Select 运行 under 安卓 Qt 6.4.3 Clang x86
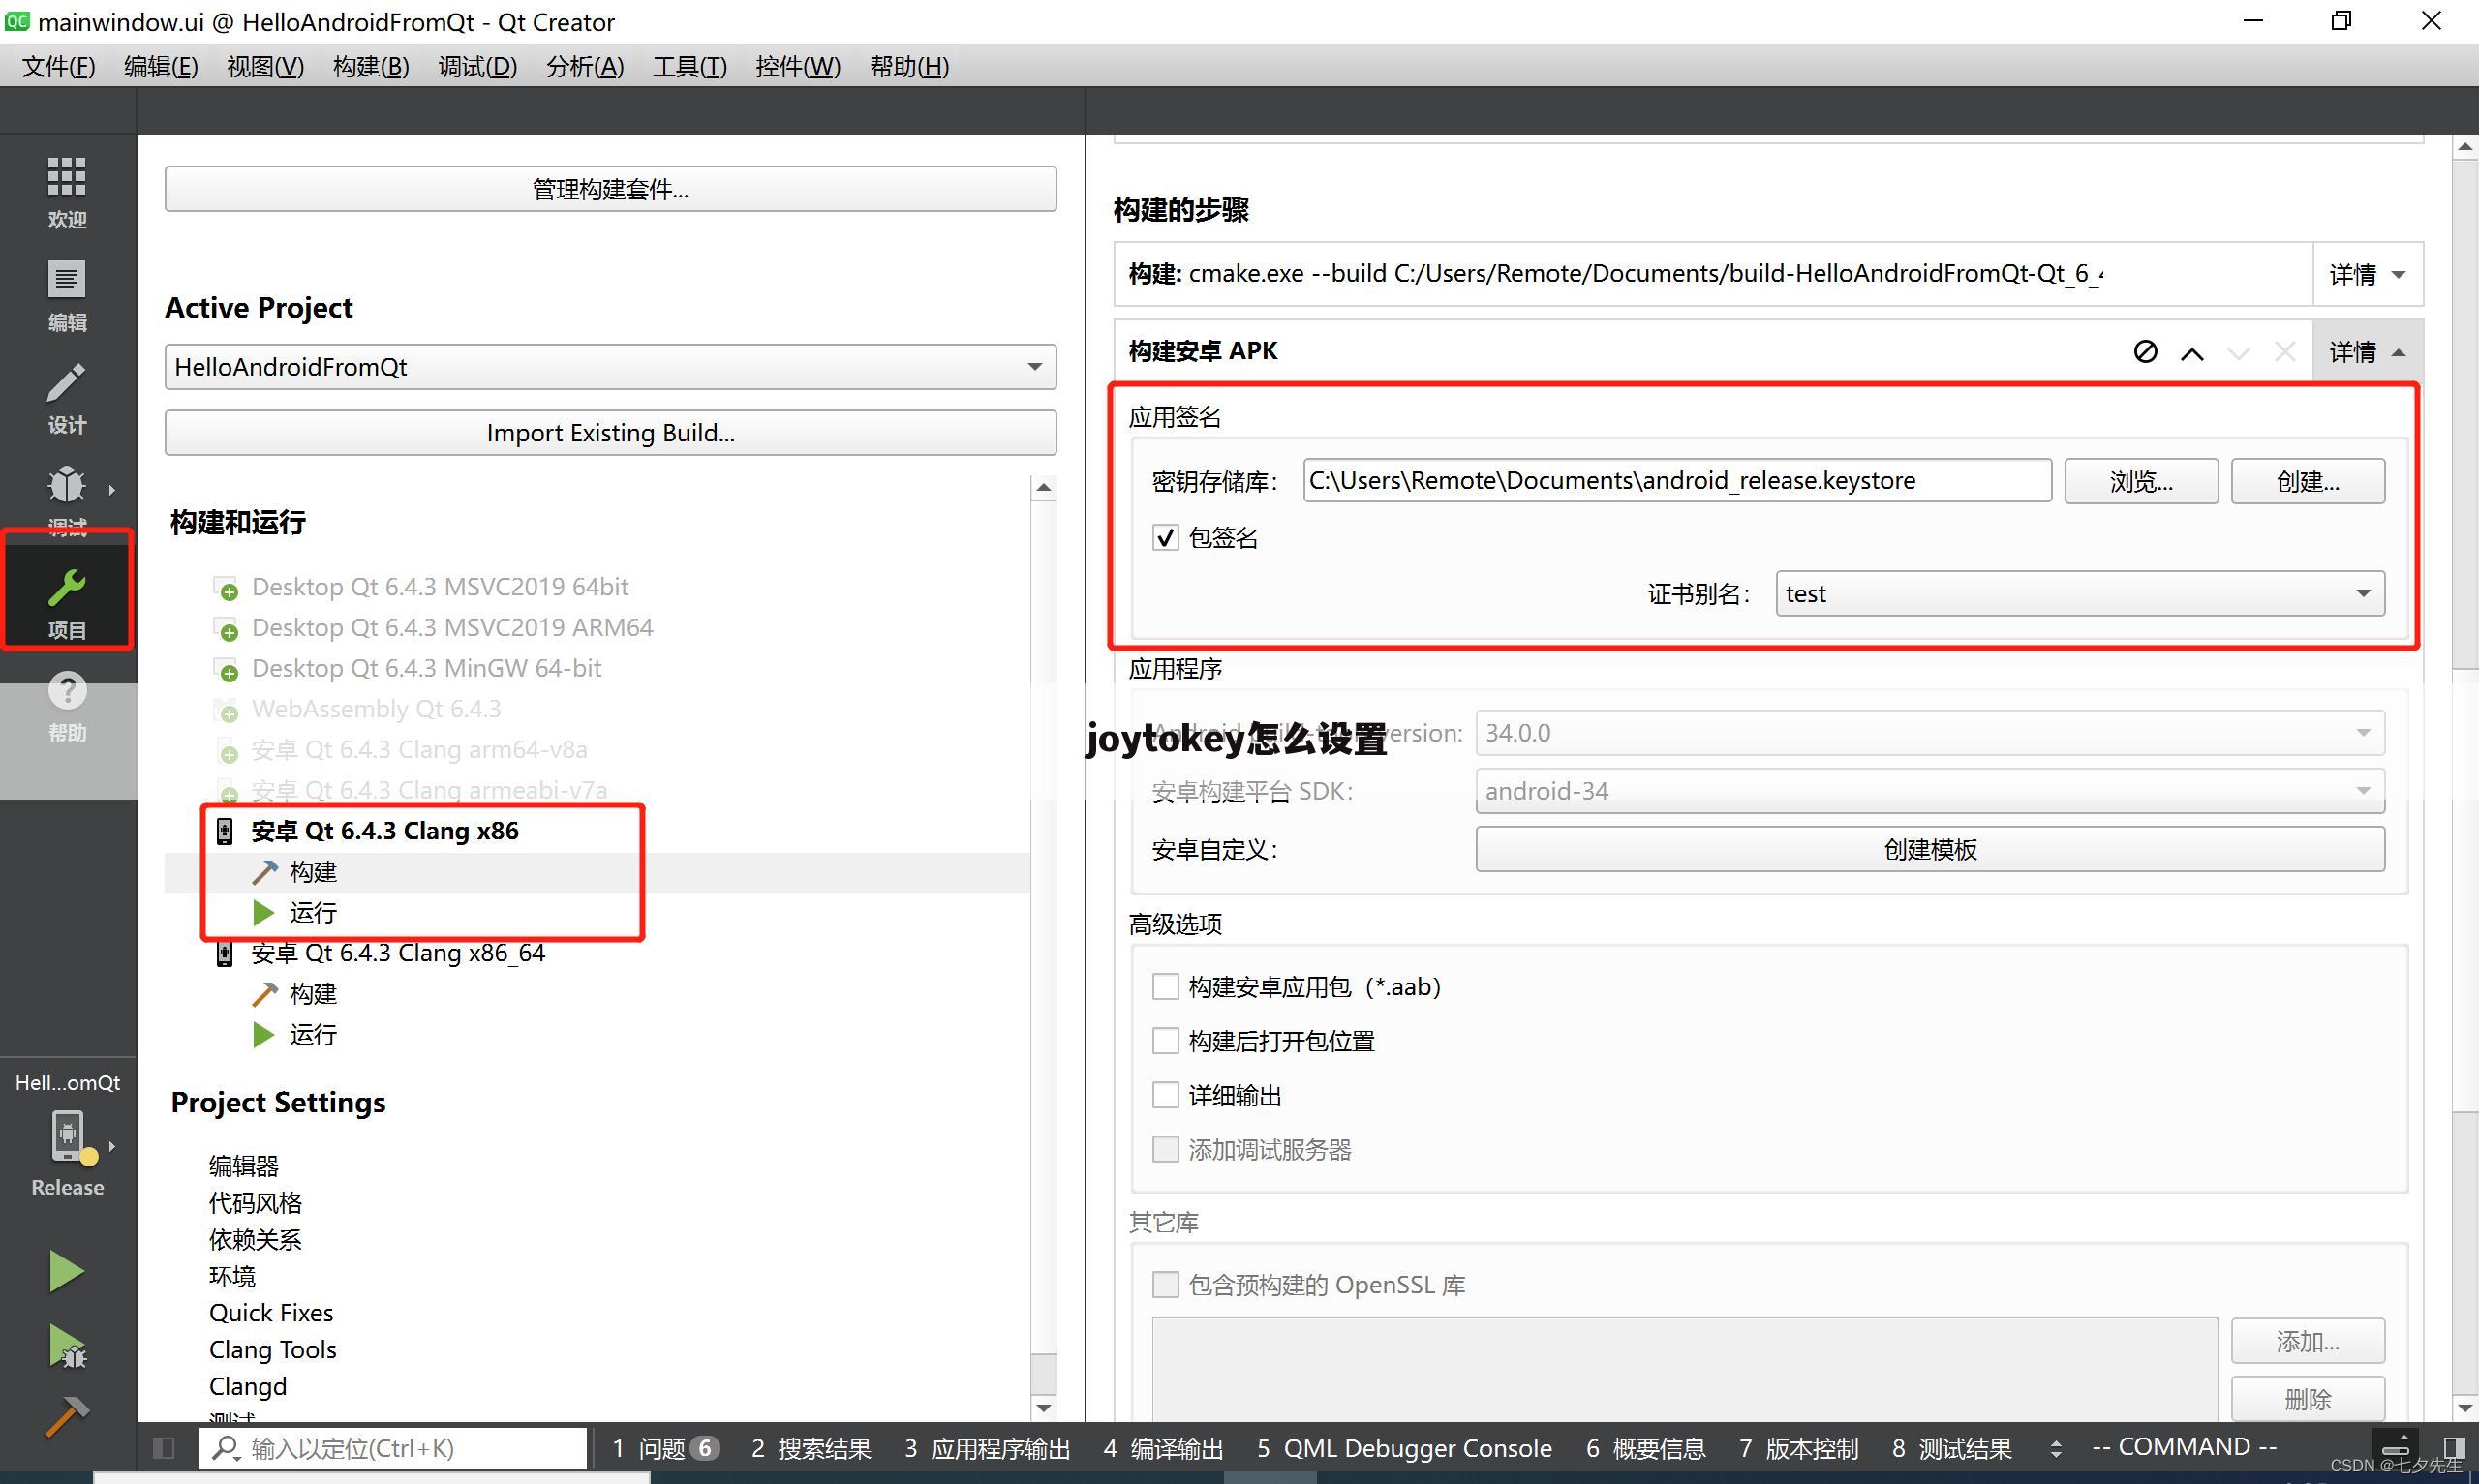Image resolution: width=2479 pixels, height=1484 pixels. [x=313, y=913]
